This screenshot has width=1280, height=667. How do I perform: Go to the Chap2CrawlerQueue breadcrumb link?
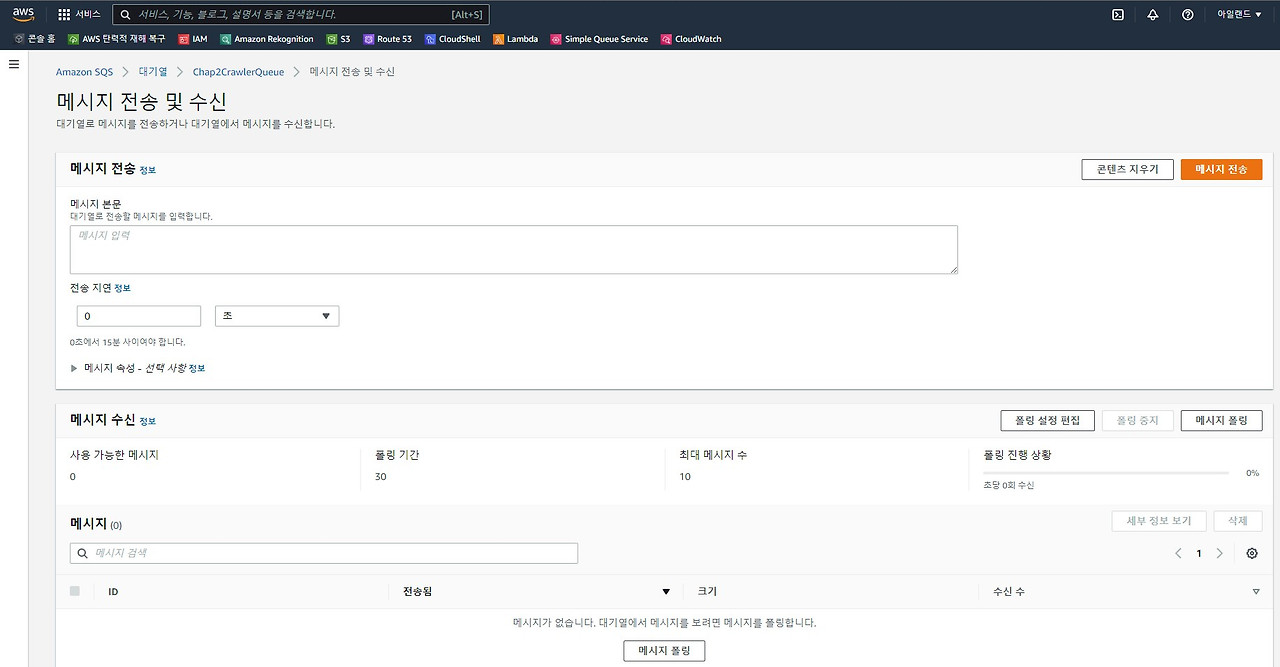(238, 71)
